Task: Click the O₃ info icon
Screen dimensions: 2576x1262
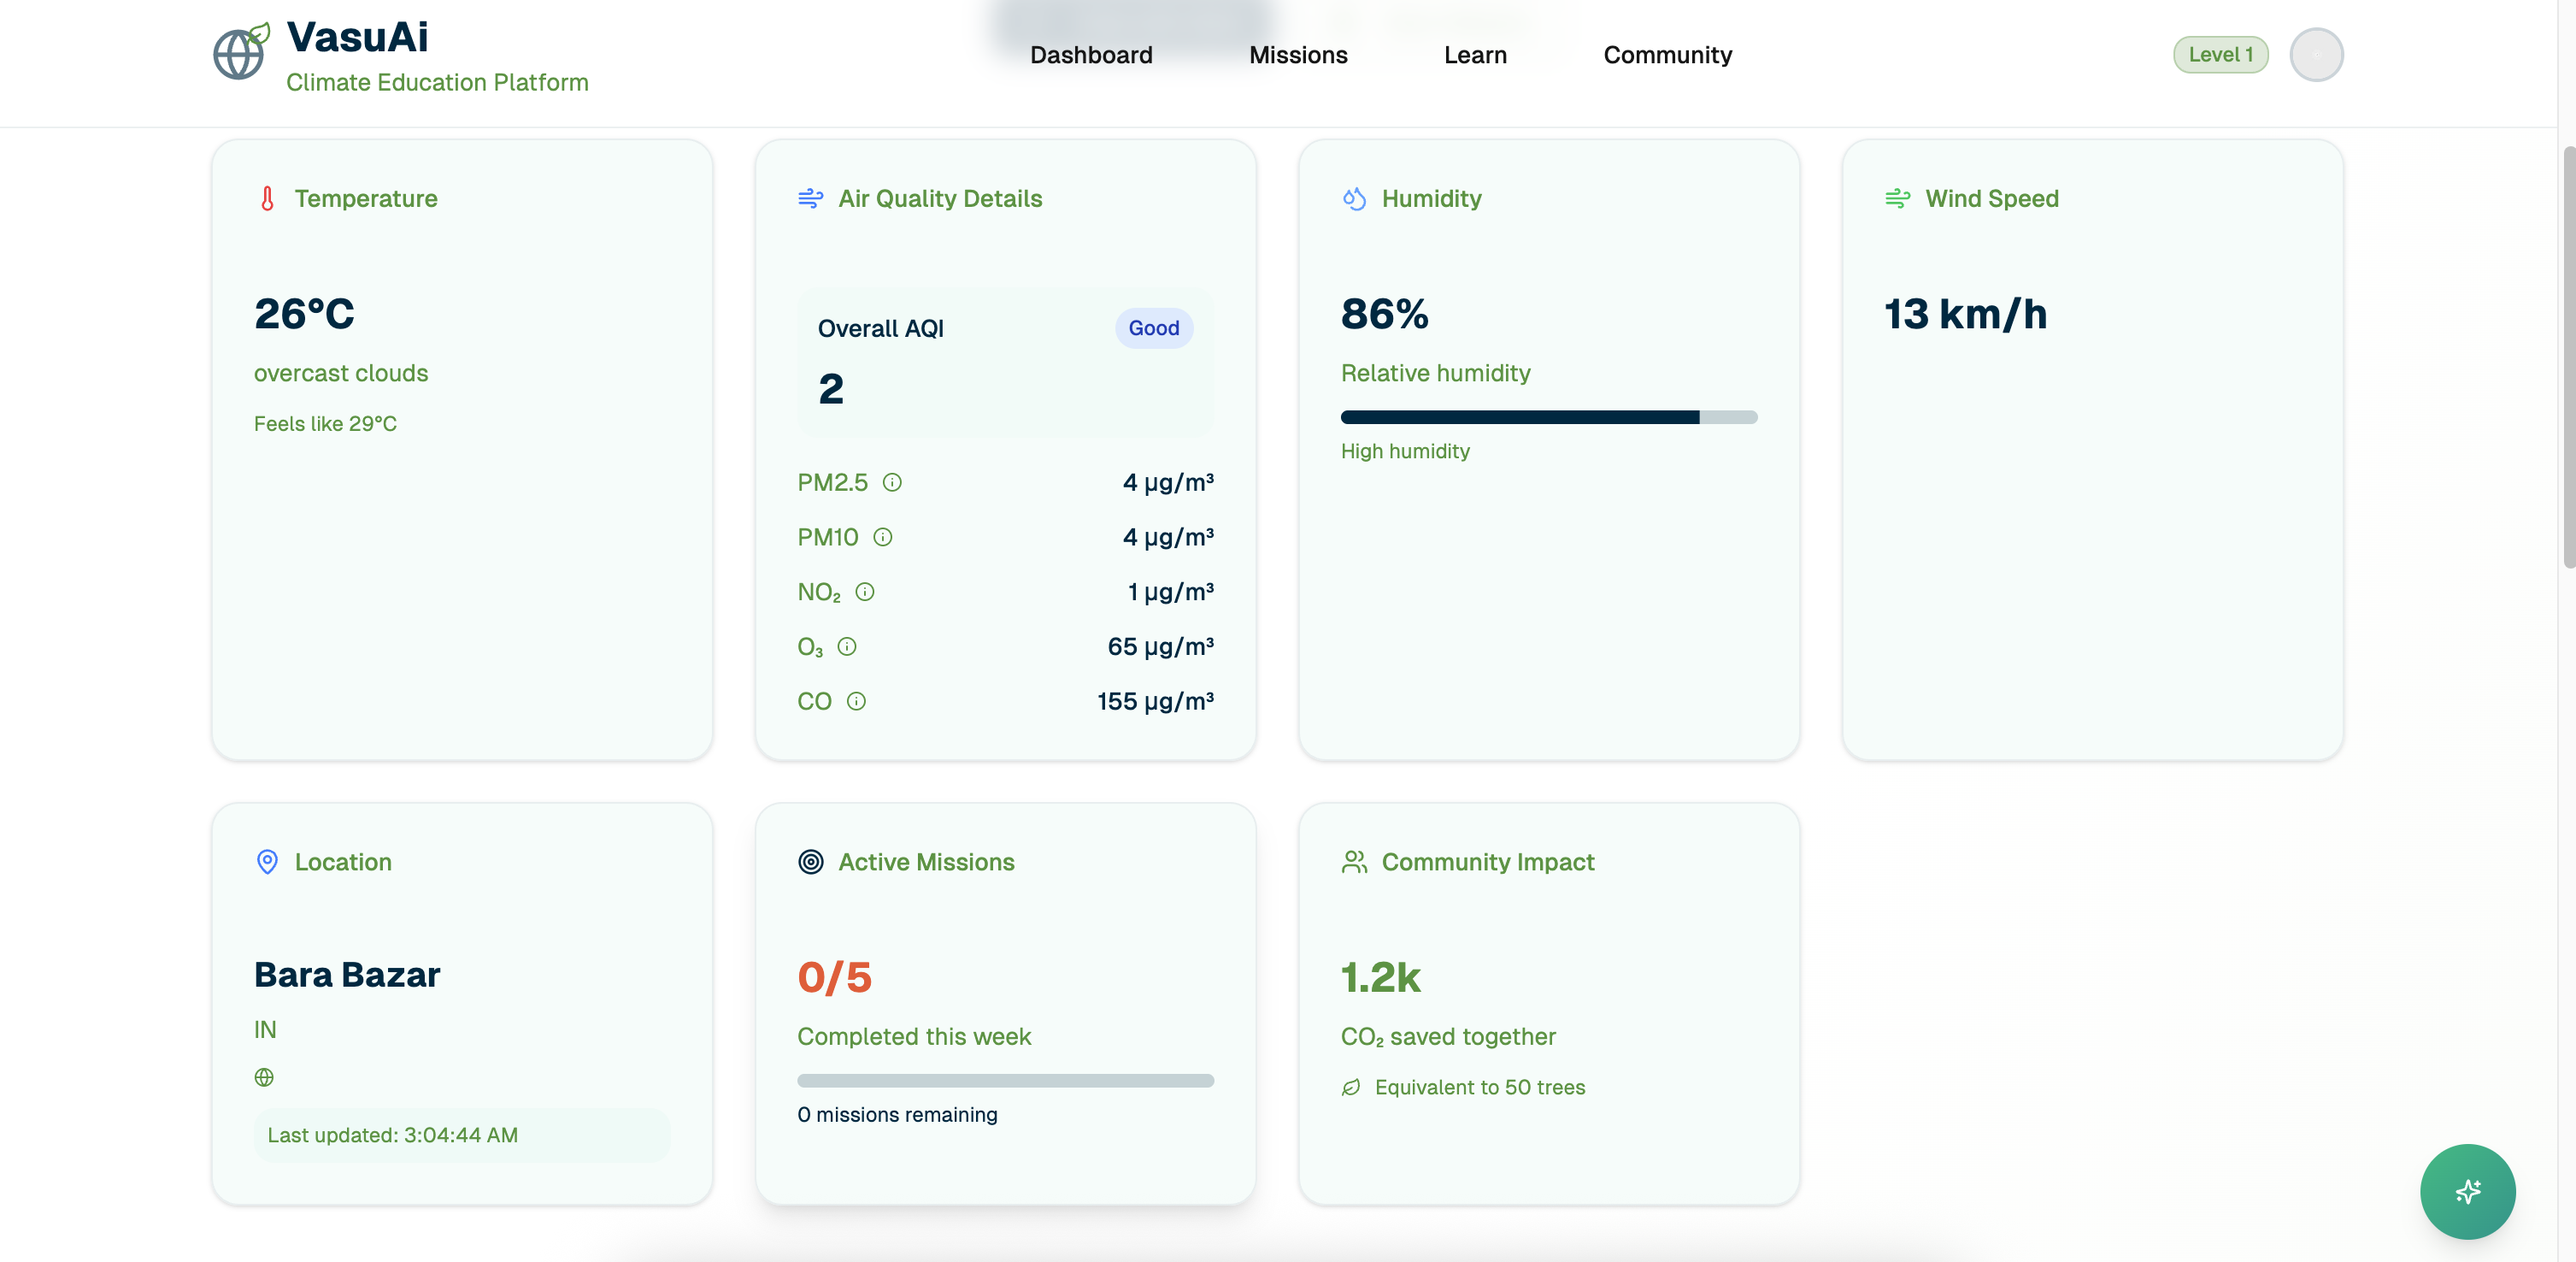Action: (847, 646)
